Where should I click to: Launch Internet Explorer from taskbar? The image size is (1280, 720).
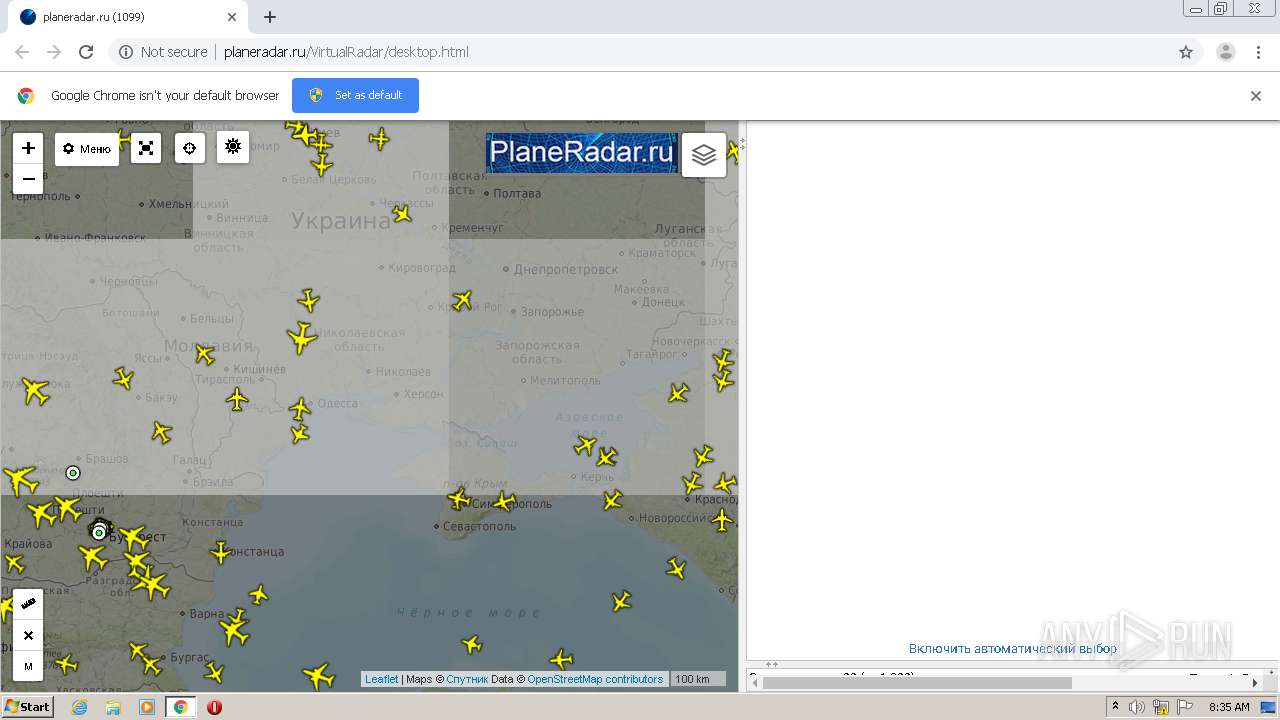(79, 707)
